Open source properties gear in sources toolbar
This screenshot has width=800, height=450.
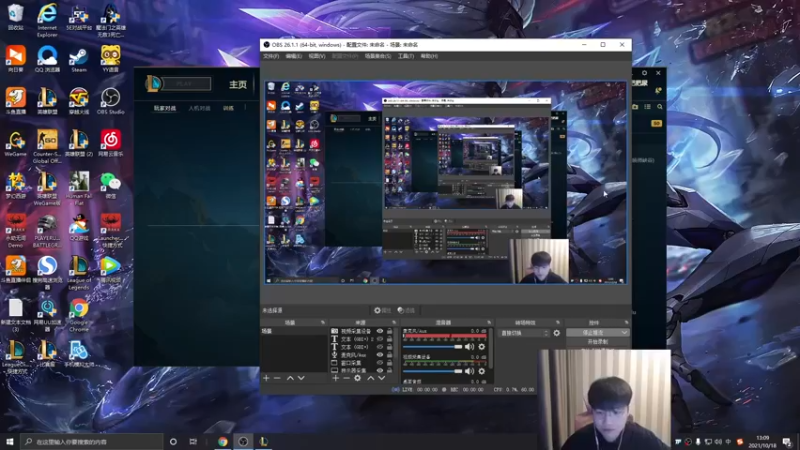click(x=358, y=378)
